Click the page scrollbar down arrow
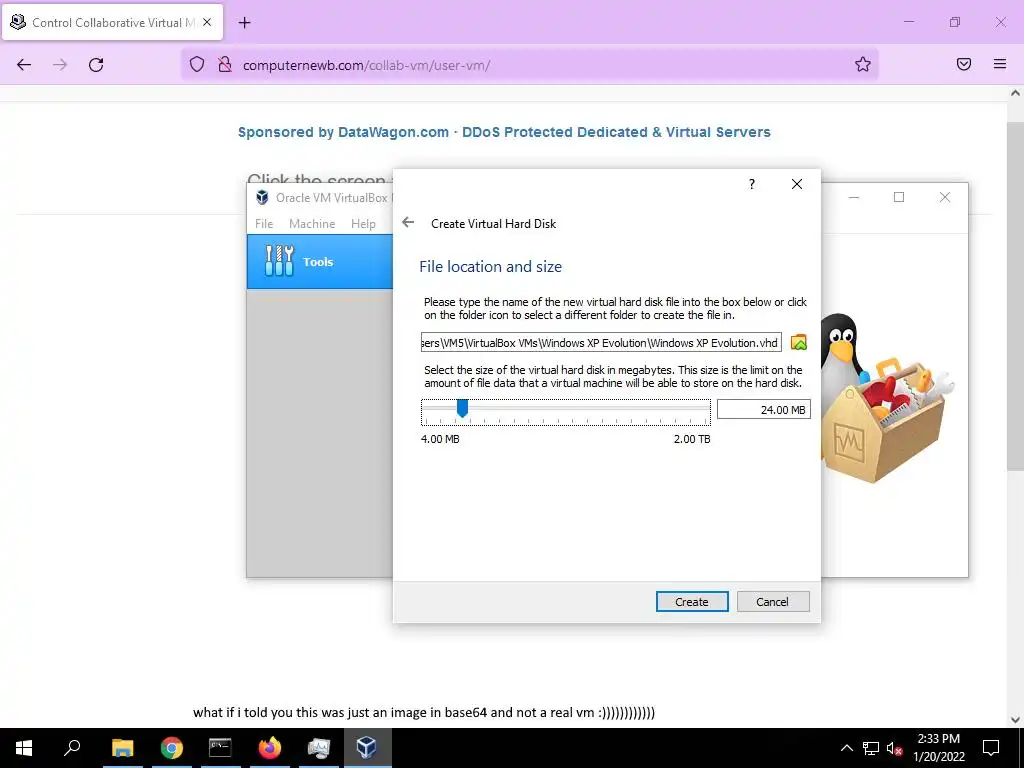 (x=1015, y=720)
